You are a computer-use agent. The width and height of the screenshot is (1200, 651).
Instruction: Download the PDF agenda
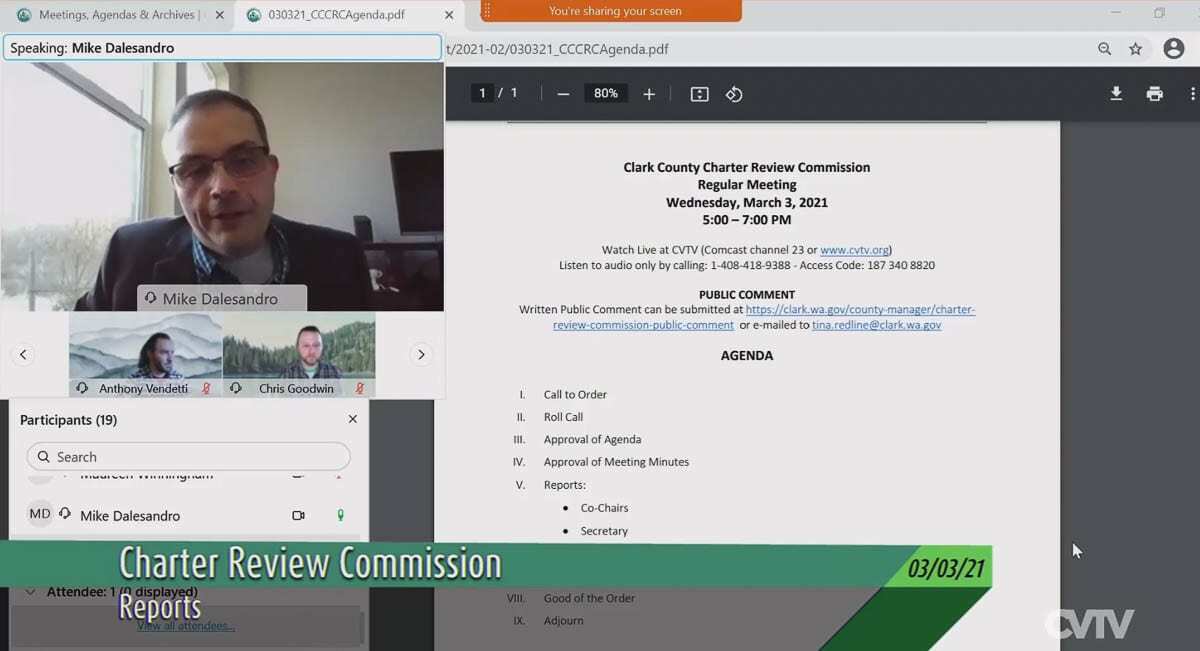click(x=1116, y=94)
